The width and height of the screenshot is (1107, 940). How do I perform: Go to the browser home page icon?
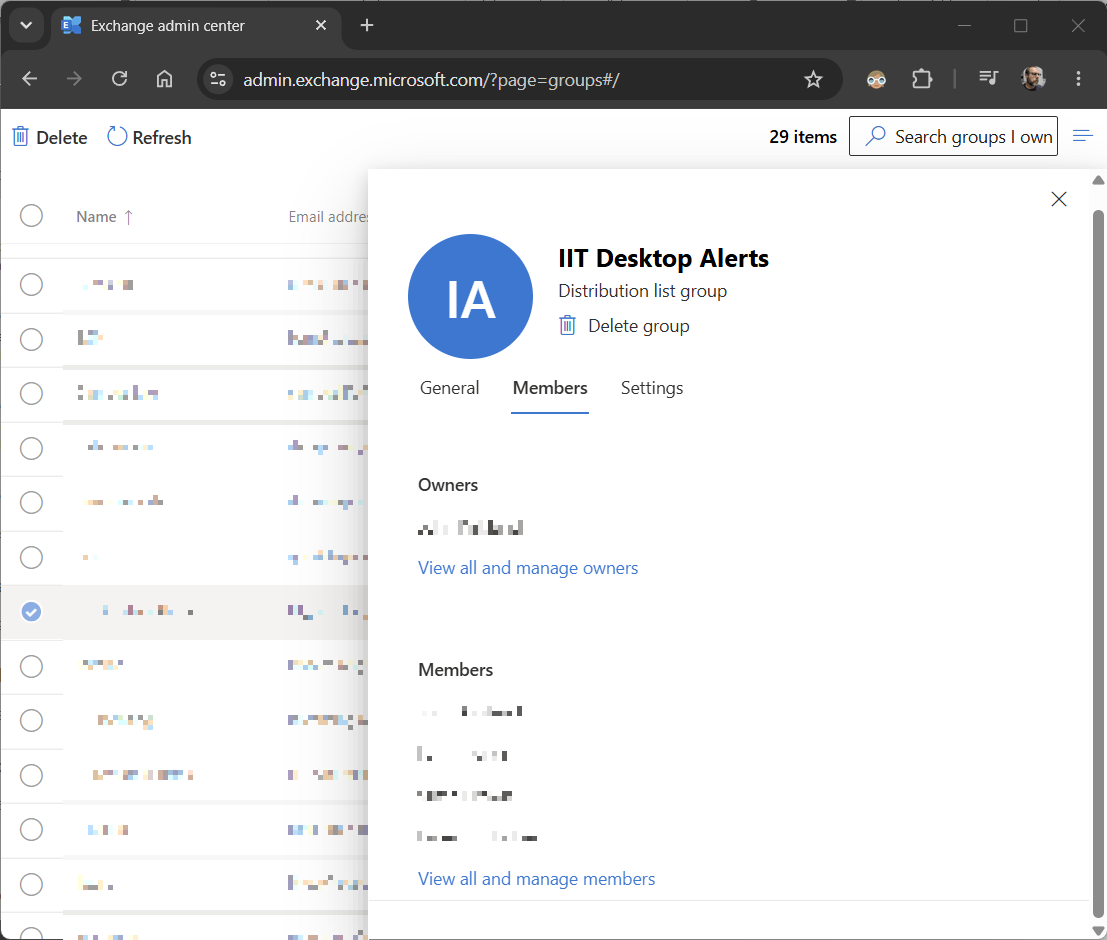tap(164, 79)
